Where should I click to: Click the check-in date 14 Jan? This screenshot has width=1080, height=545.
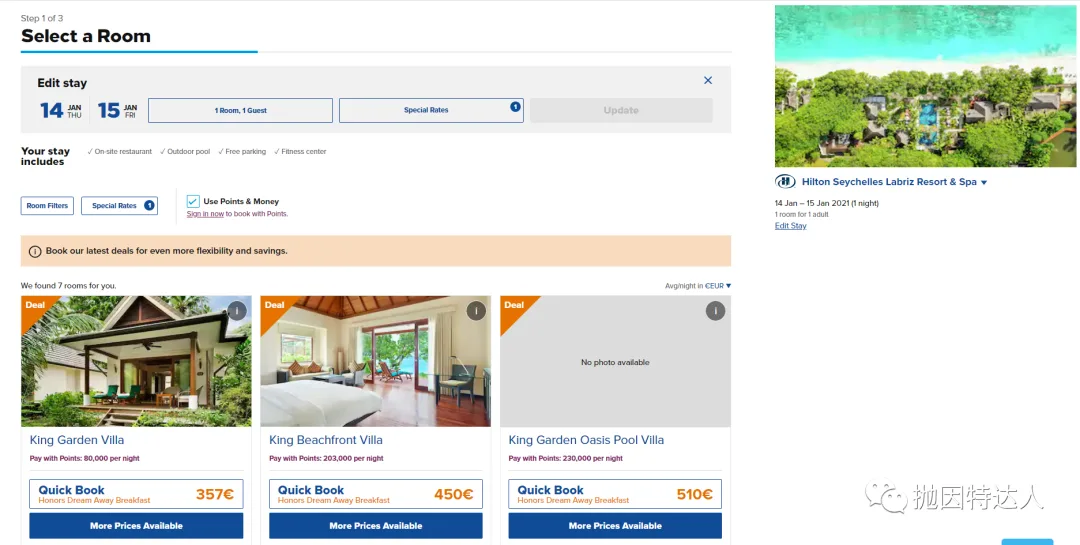click(61, 110)
